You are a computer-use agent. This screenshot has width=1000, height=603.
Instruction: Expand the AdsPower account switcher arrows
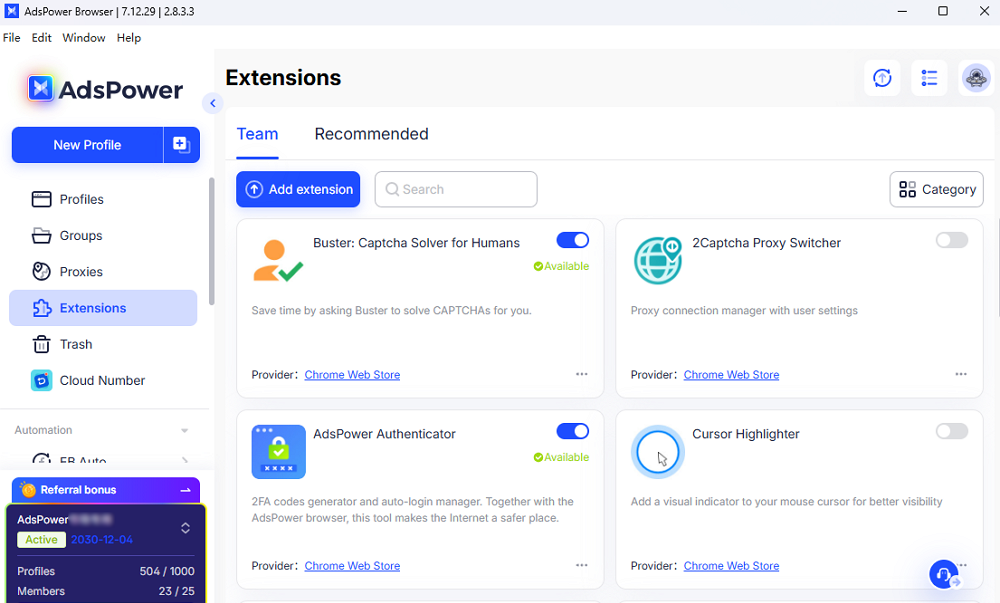[x=185, y=528]
